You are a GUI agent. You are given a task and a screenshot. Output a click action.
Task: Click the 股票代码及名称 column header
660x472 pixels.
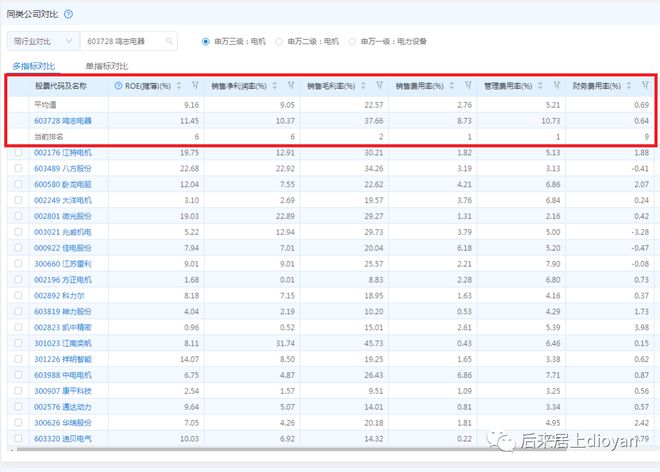tap(61, 86)
